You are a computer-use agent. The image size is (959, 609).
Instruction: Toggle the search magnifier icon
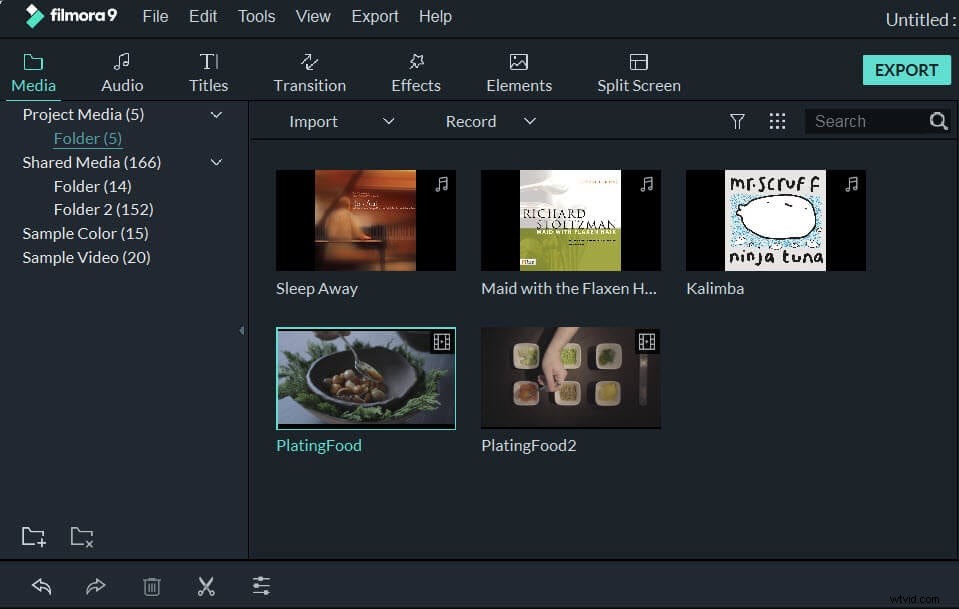coord(938,121)
